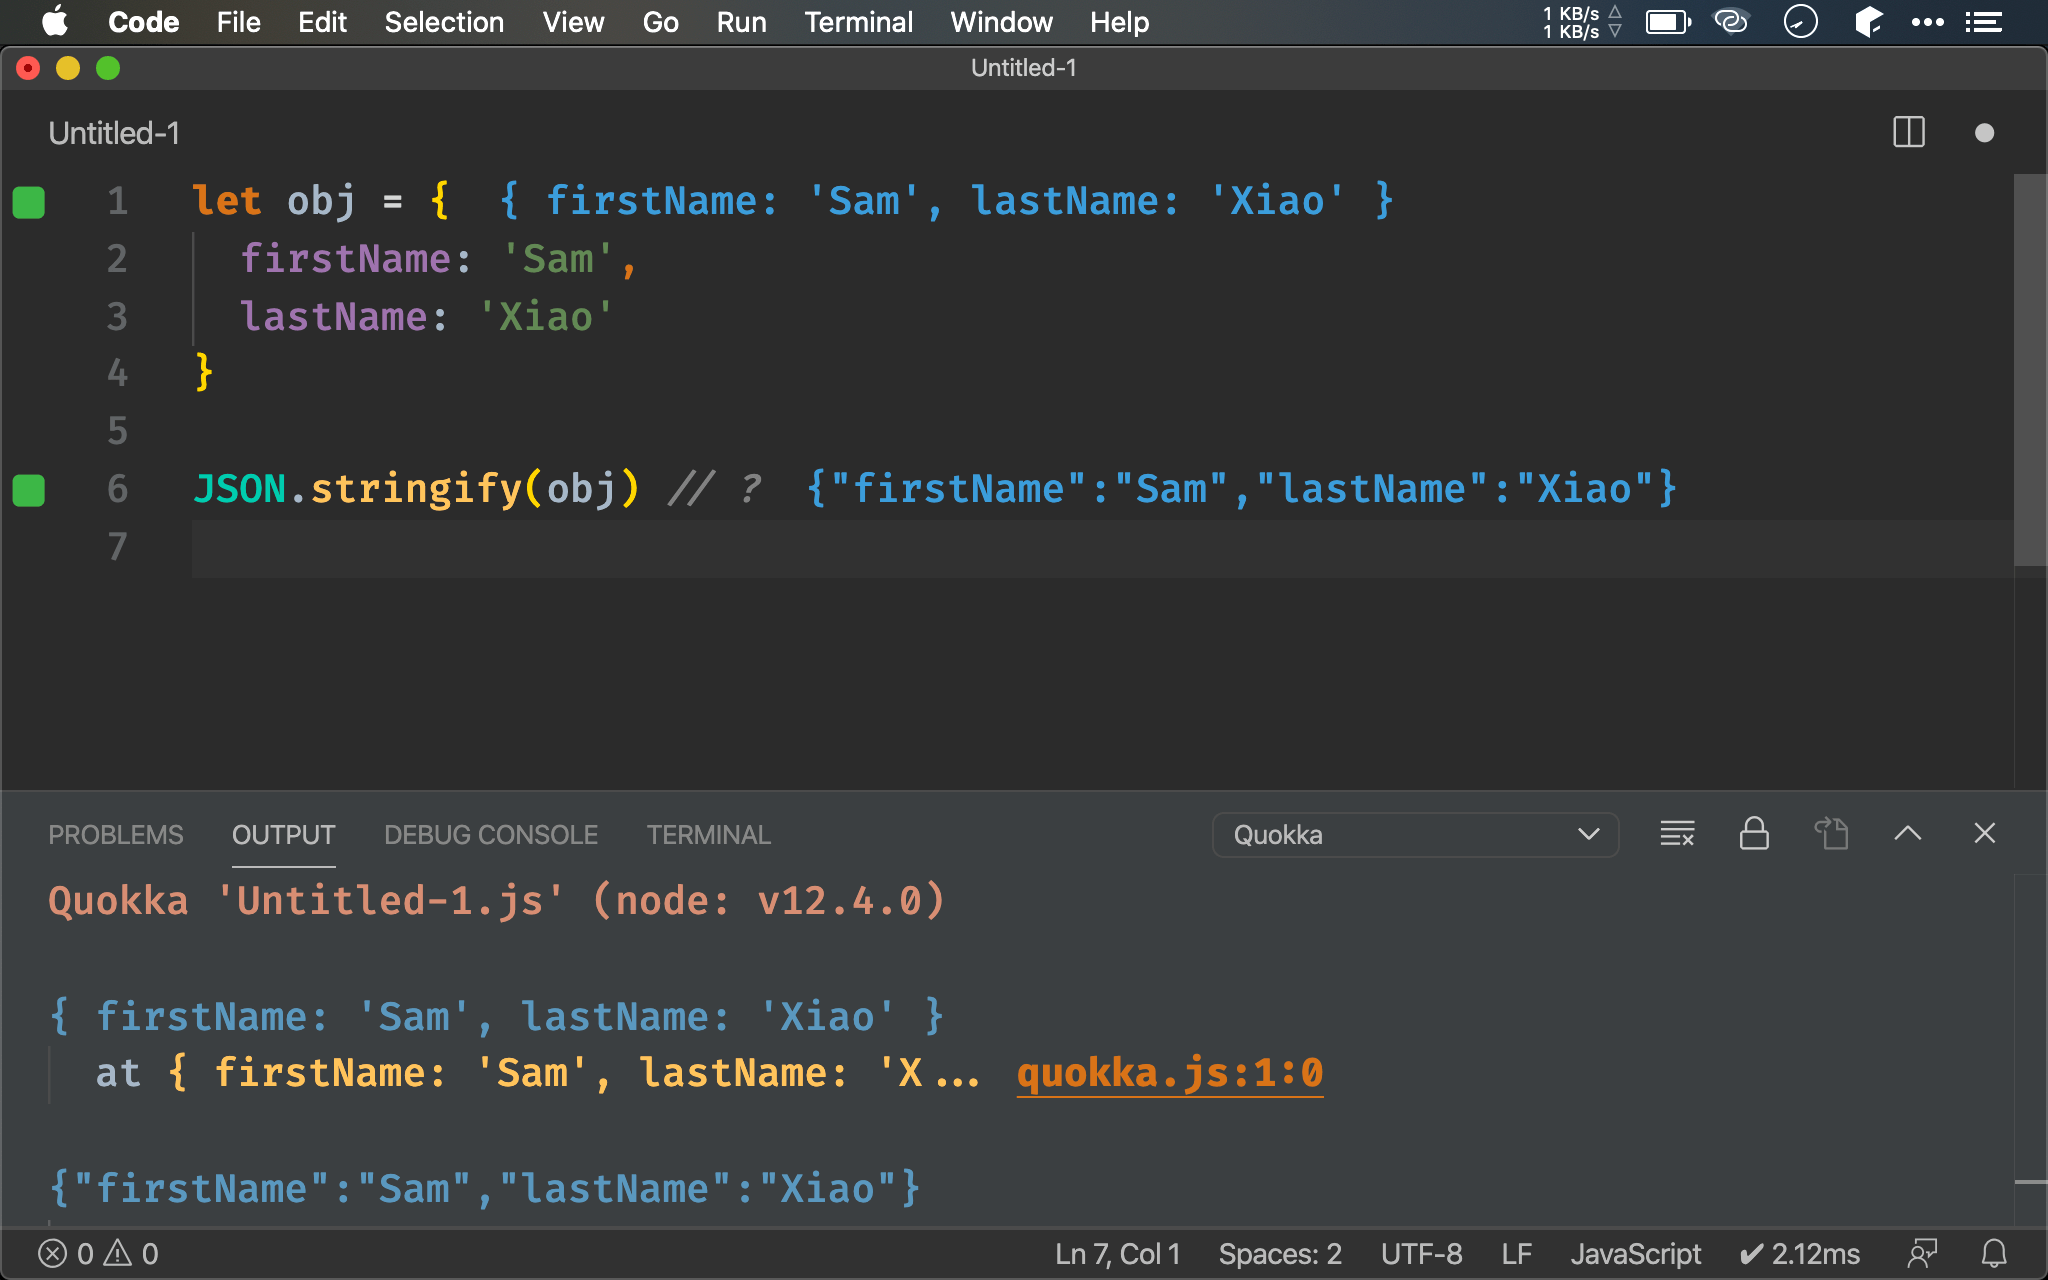
Task: Click the network speed menu bar indicator
Action: click(1581, 22)
